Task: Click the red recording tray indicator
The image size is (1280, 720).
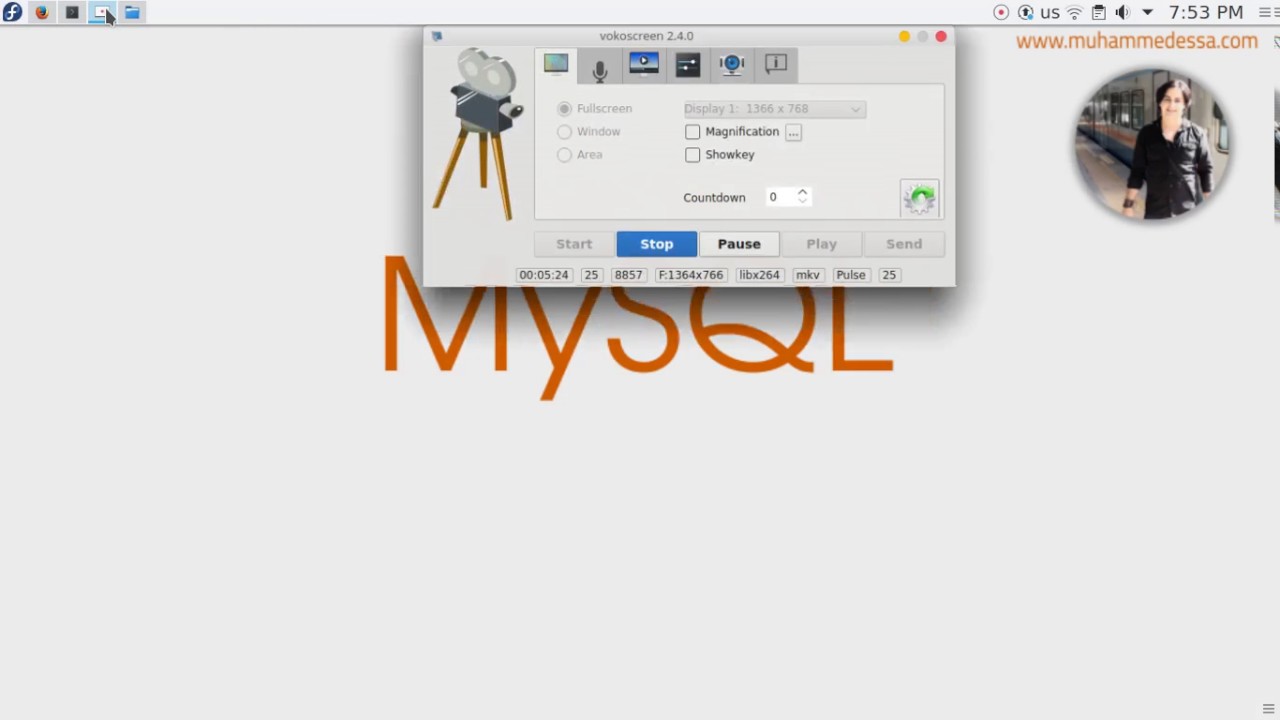Action: coord(1001,12)
